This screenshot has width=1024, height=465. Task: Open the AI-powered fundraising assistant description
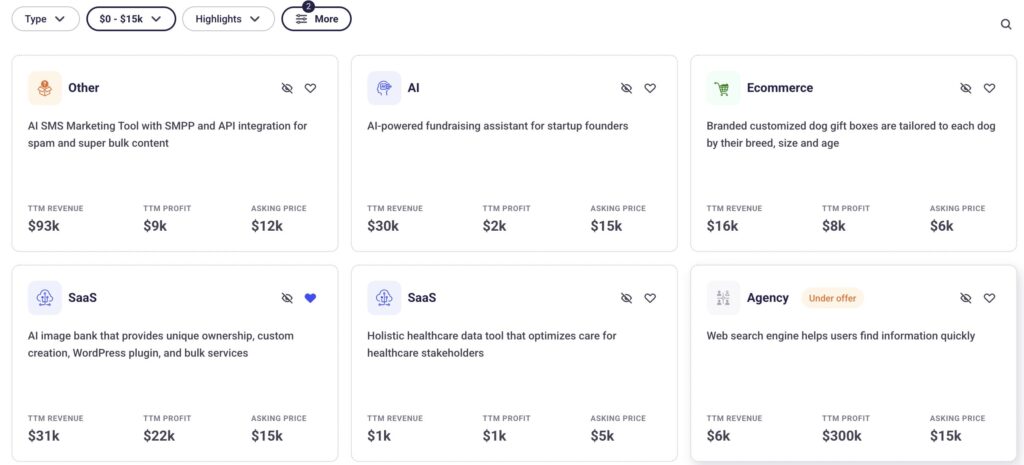[x=497, y=126]
